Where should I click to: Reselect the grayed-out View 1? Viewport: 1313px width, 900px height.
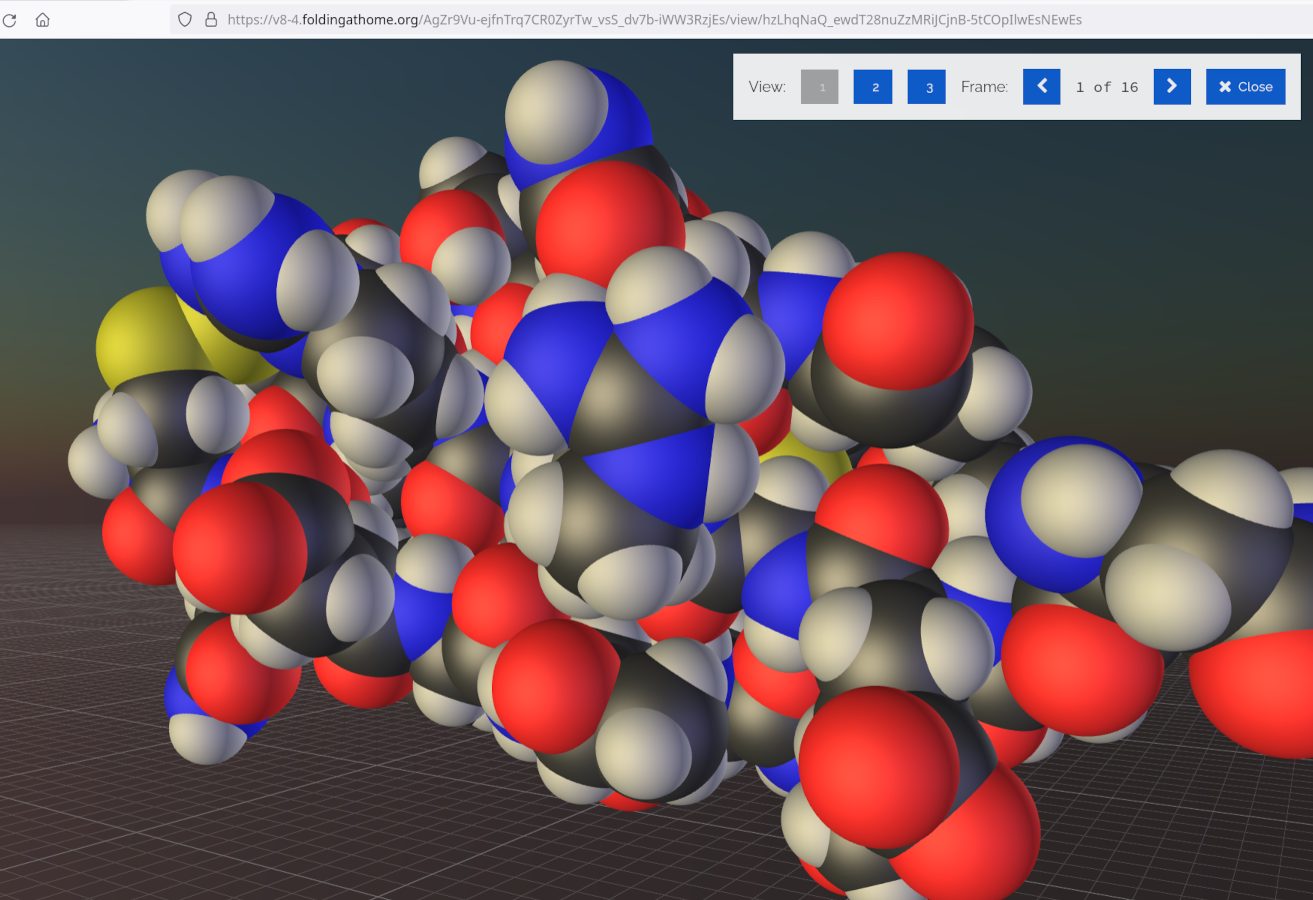[819, 86]
